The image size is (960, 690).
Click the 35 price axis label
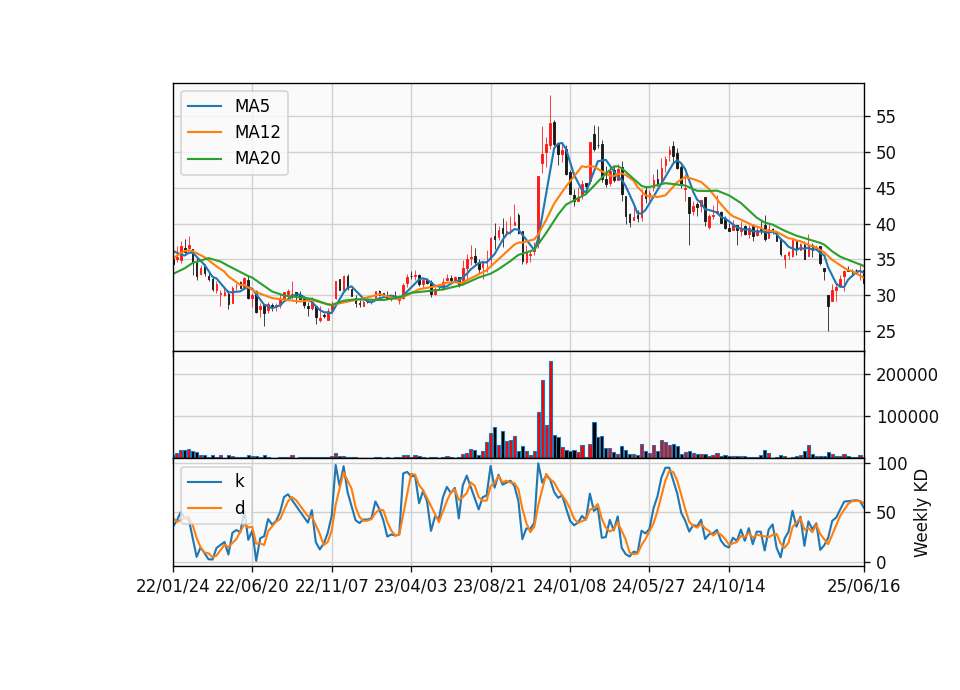[886, 260]
